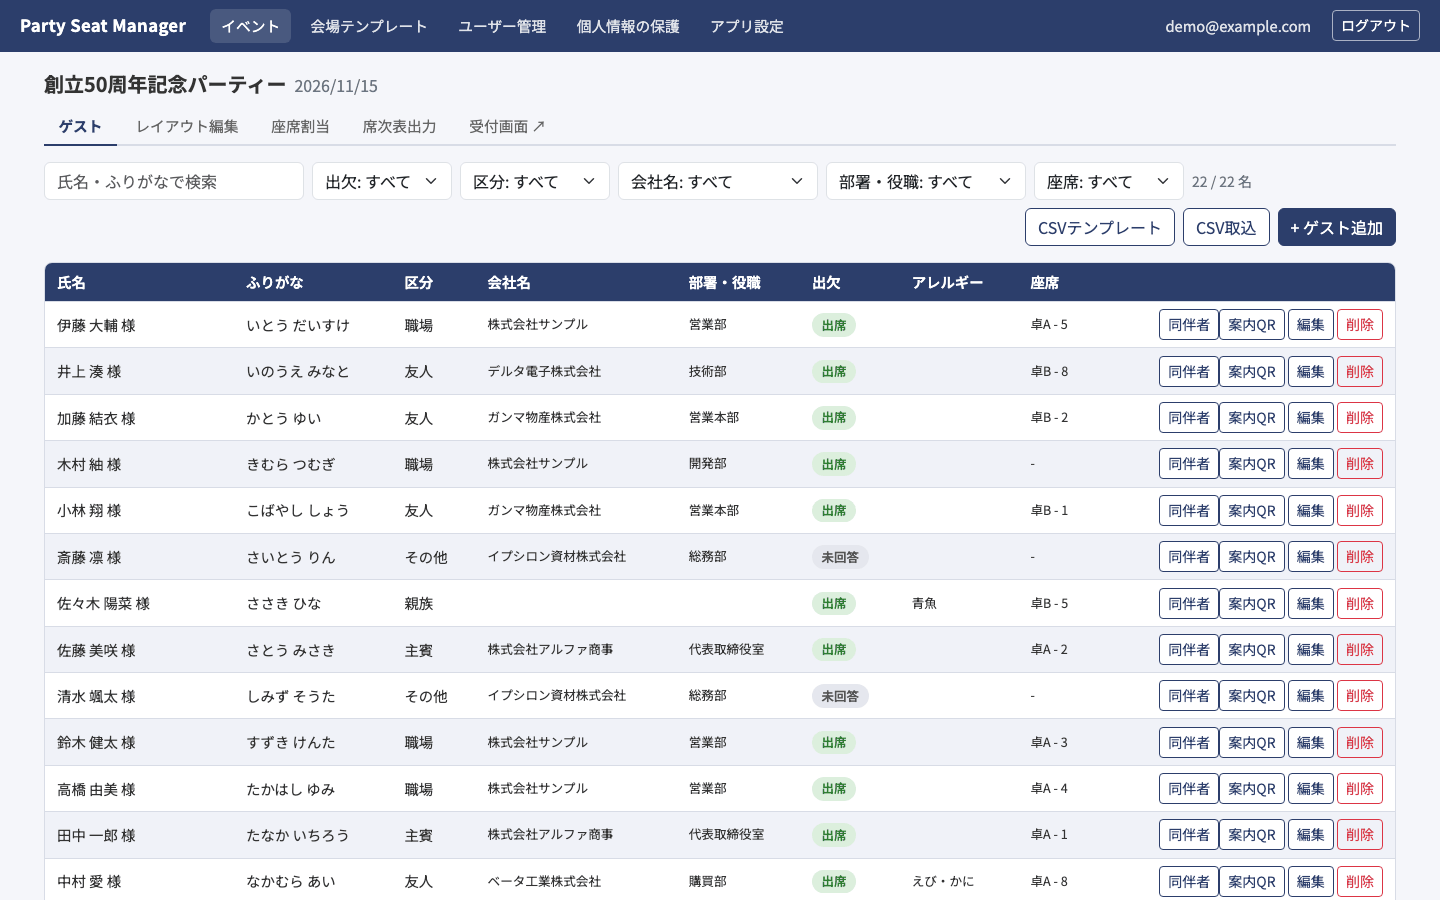Edit the 佐々木 陽菜 guest row
This screenshot has width=1440, height=900.
(x=1310, y=604)
